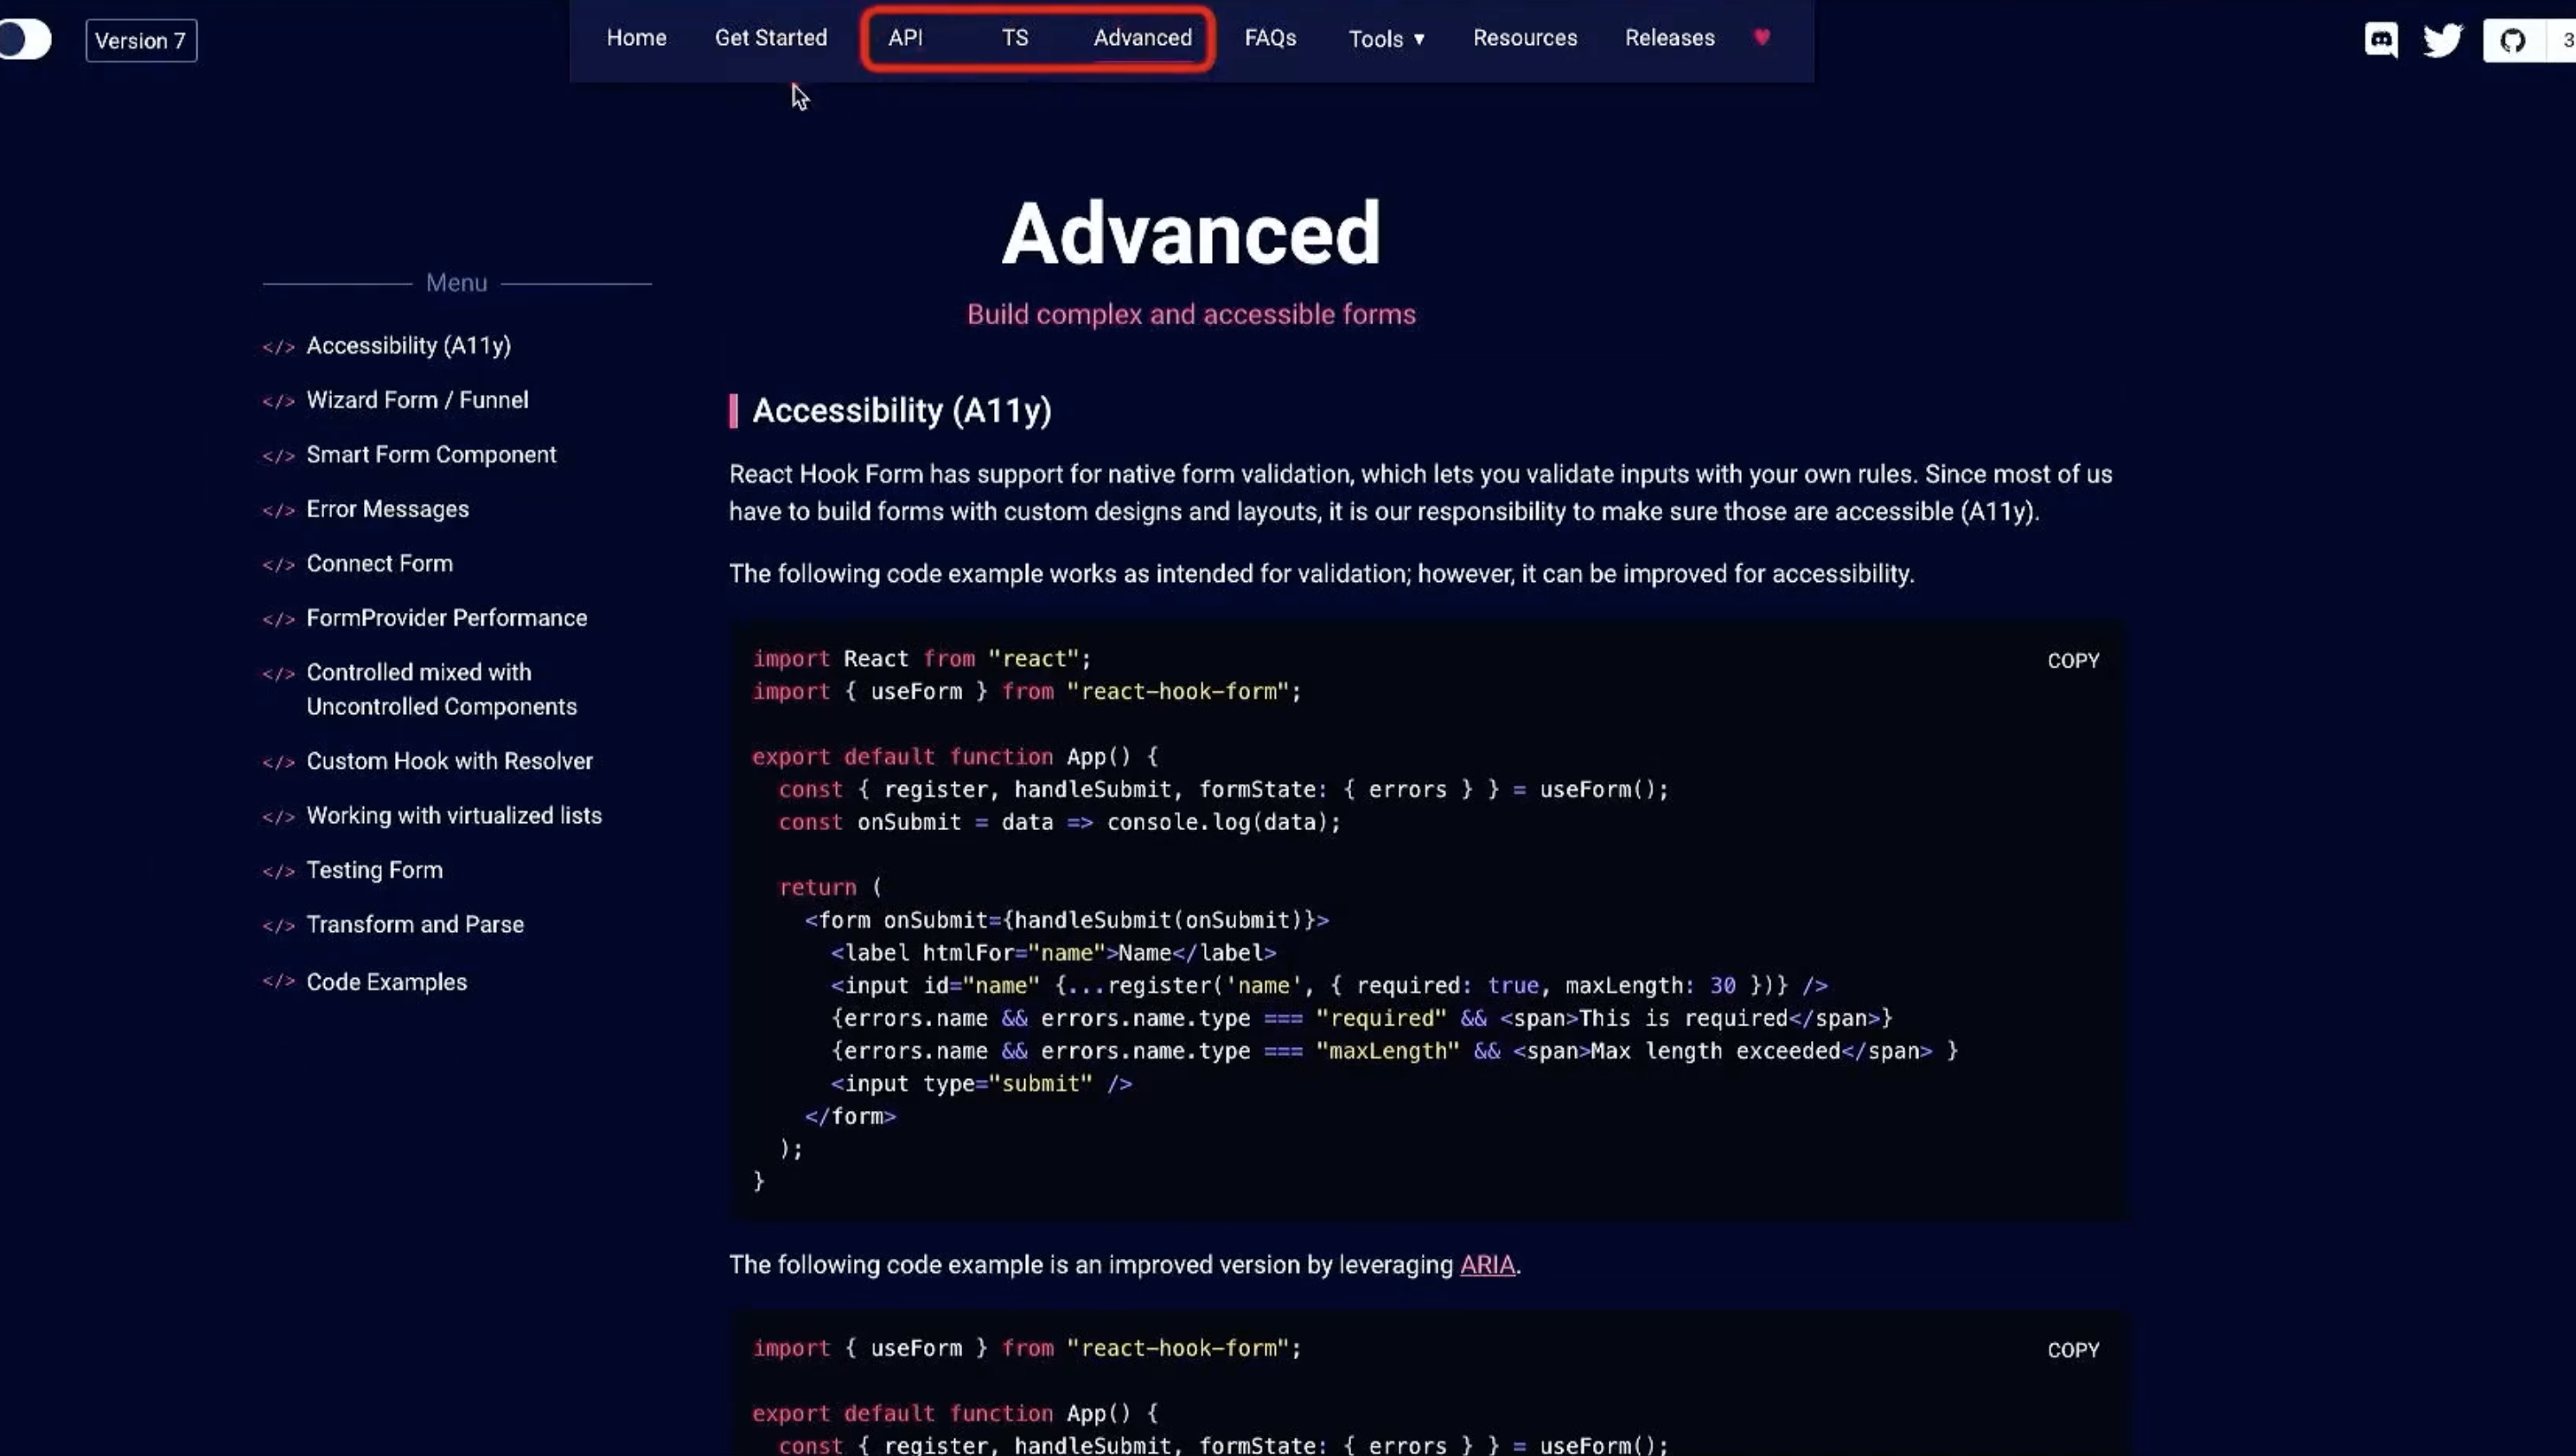Jump to FormProvider Performance section

(x=446, y=618)
